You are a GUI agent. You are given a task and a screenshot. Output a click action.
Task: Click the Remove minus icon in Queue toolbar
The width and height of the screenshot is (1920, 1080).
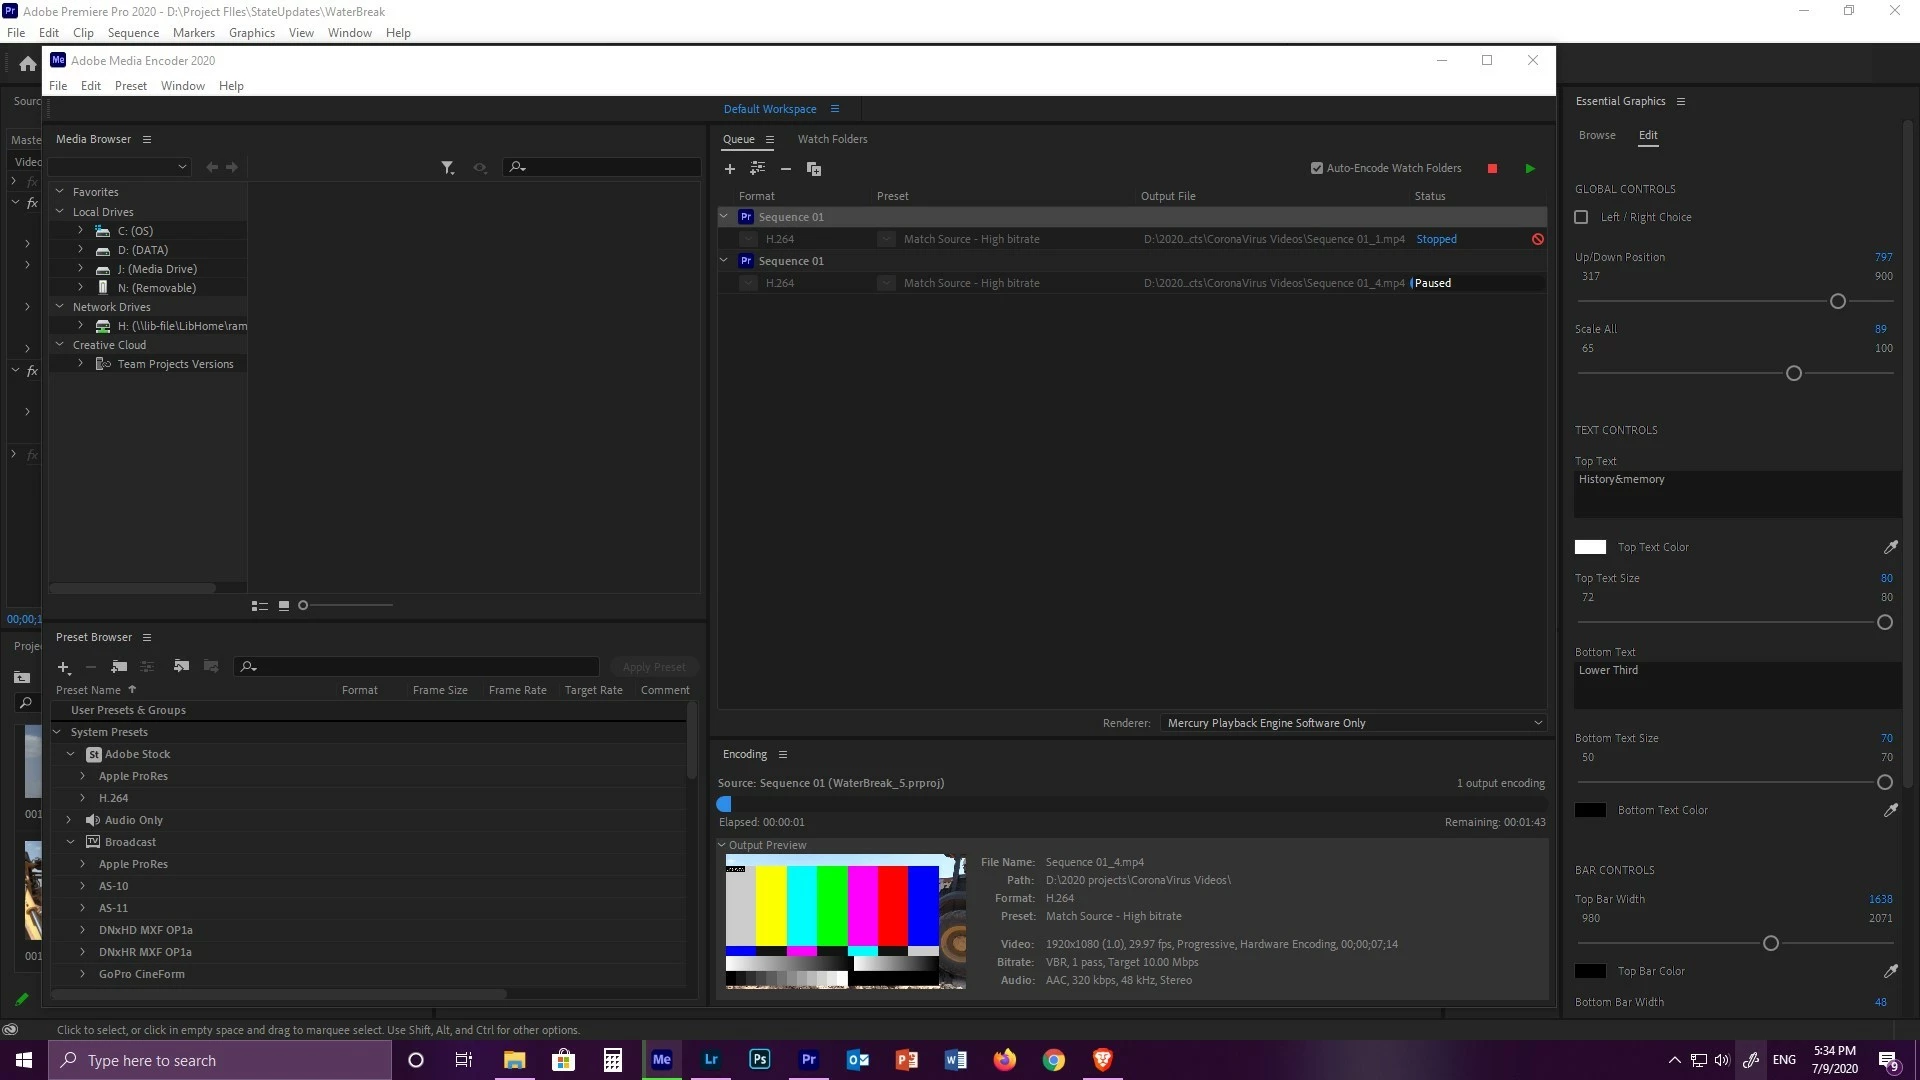click(x=785, y=169)
